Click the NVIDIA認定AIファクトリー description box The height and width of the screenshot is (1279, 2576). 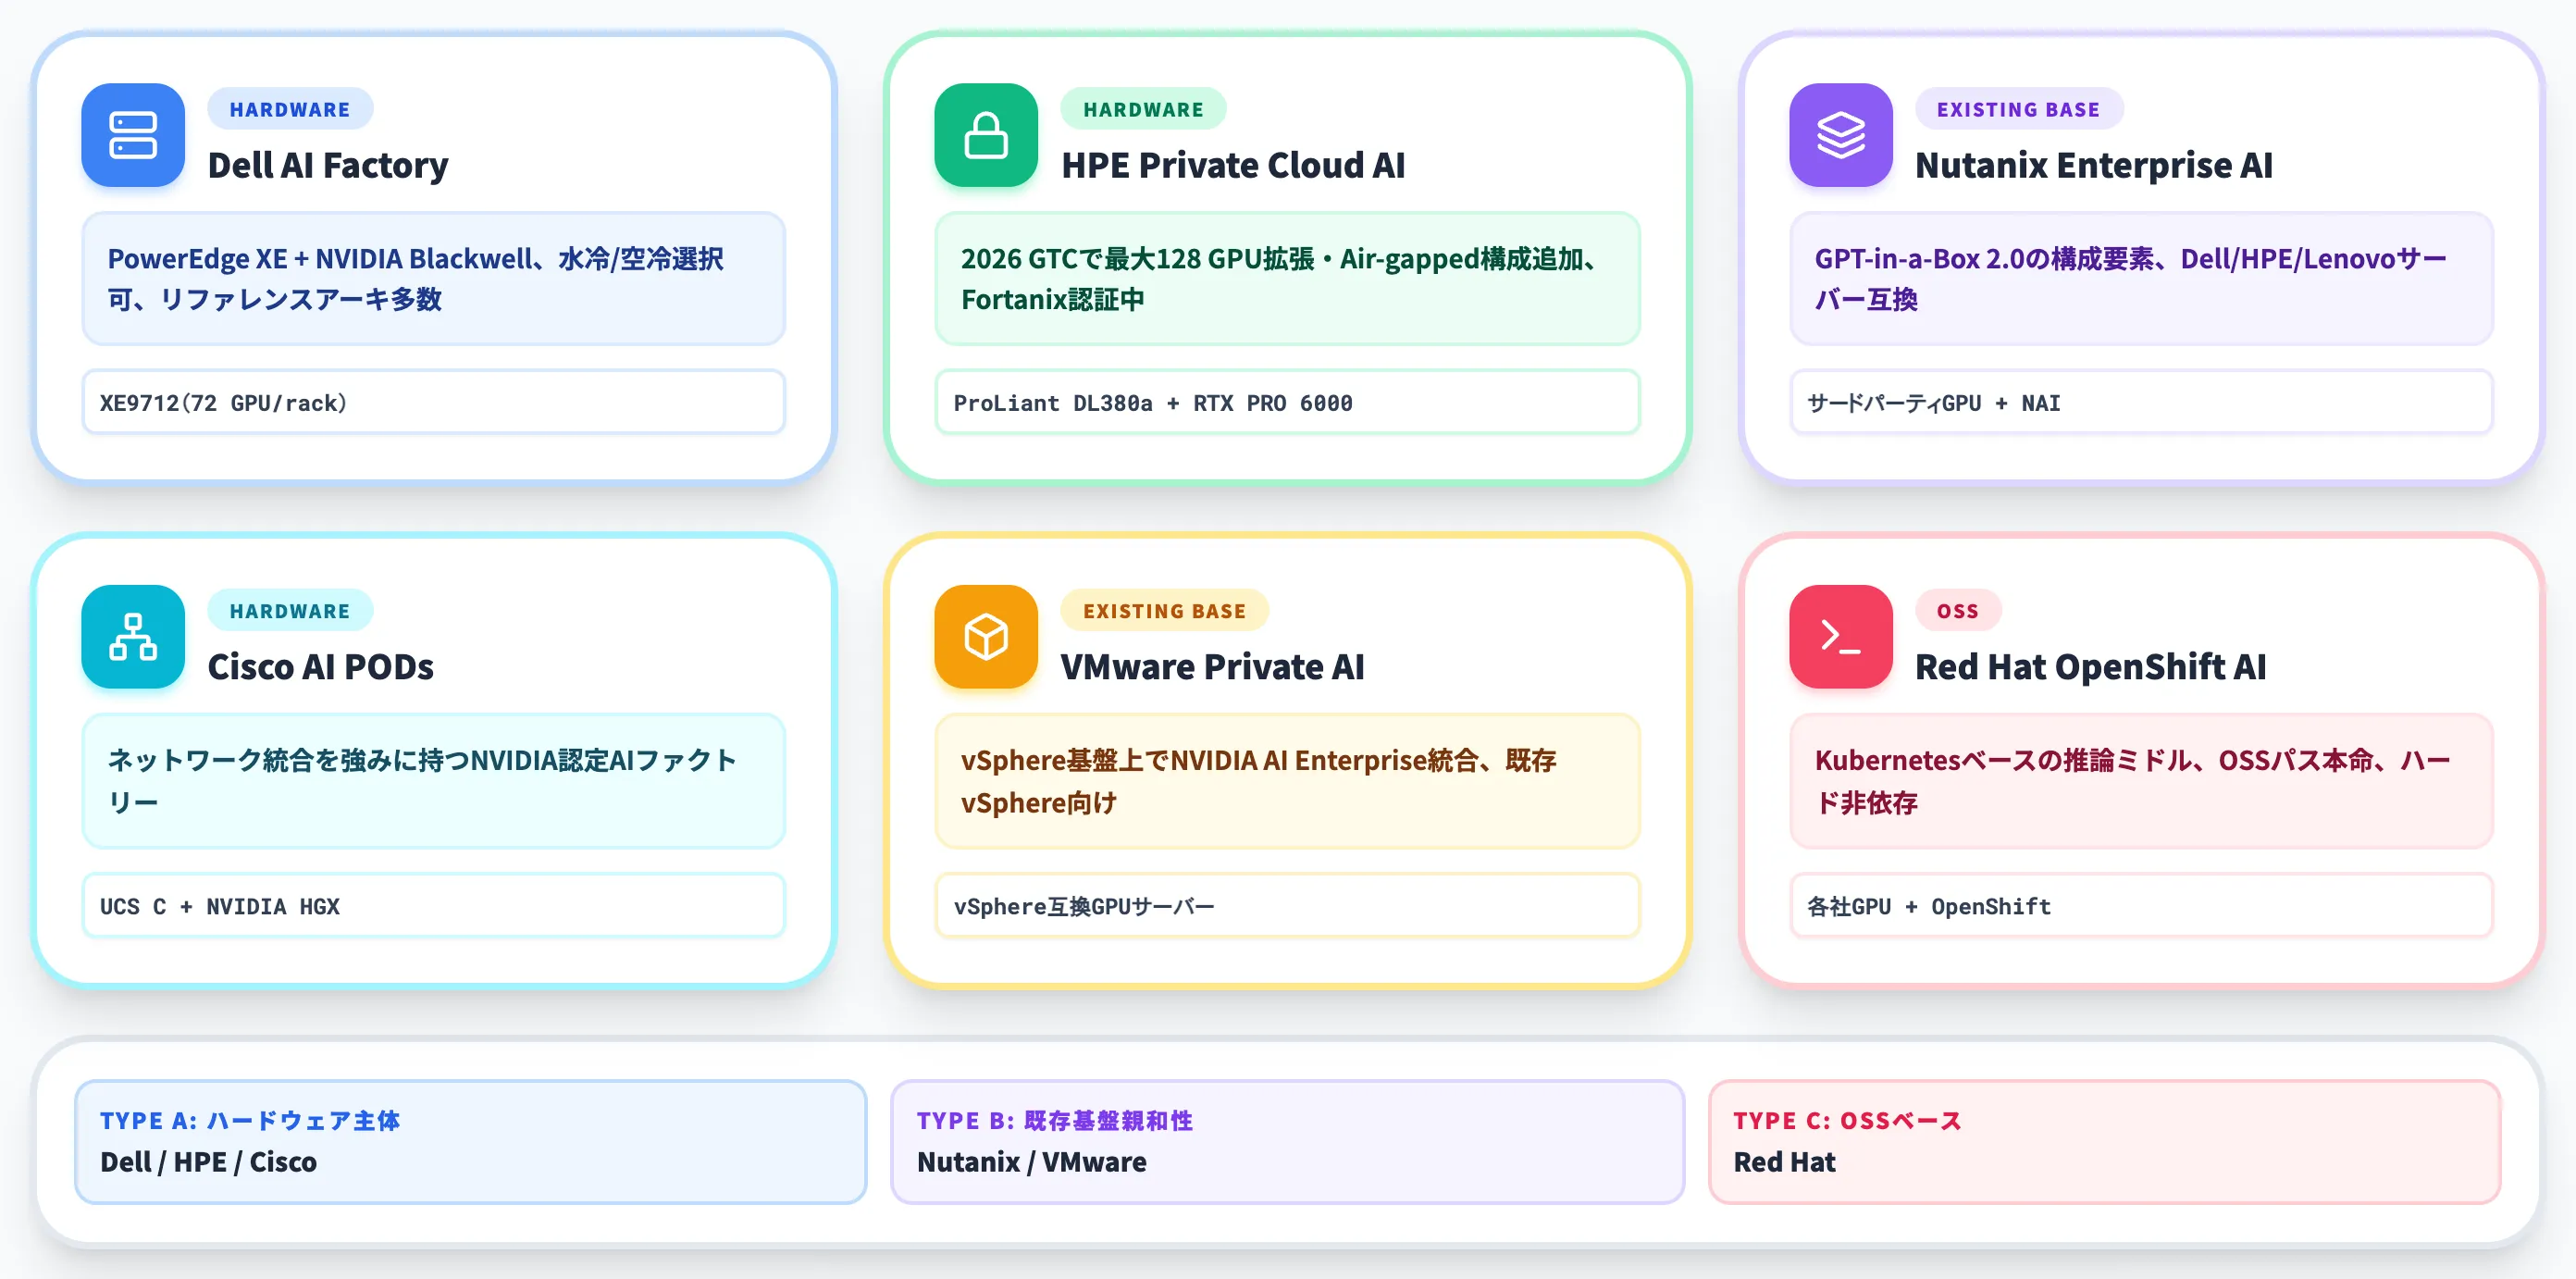tap(434, 781)
